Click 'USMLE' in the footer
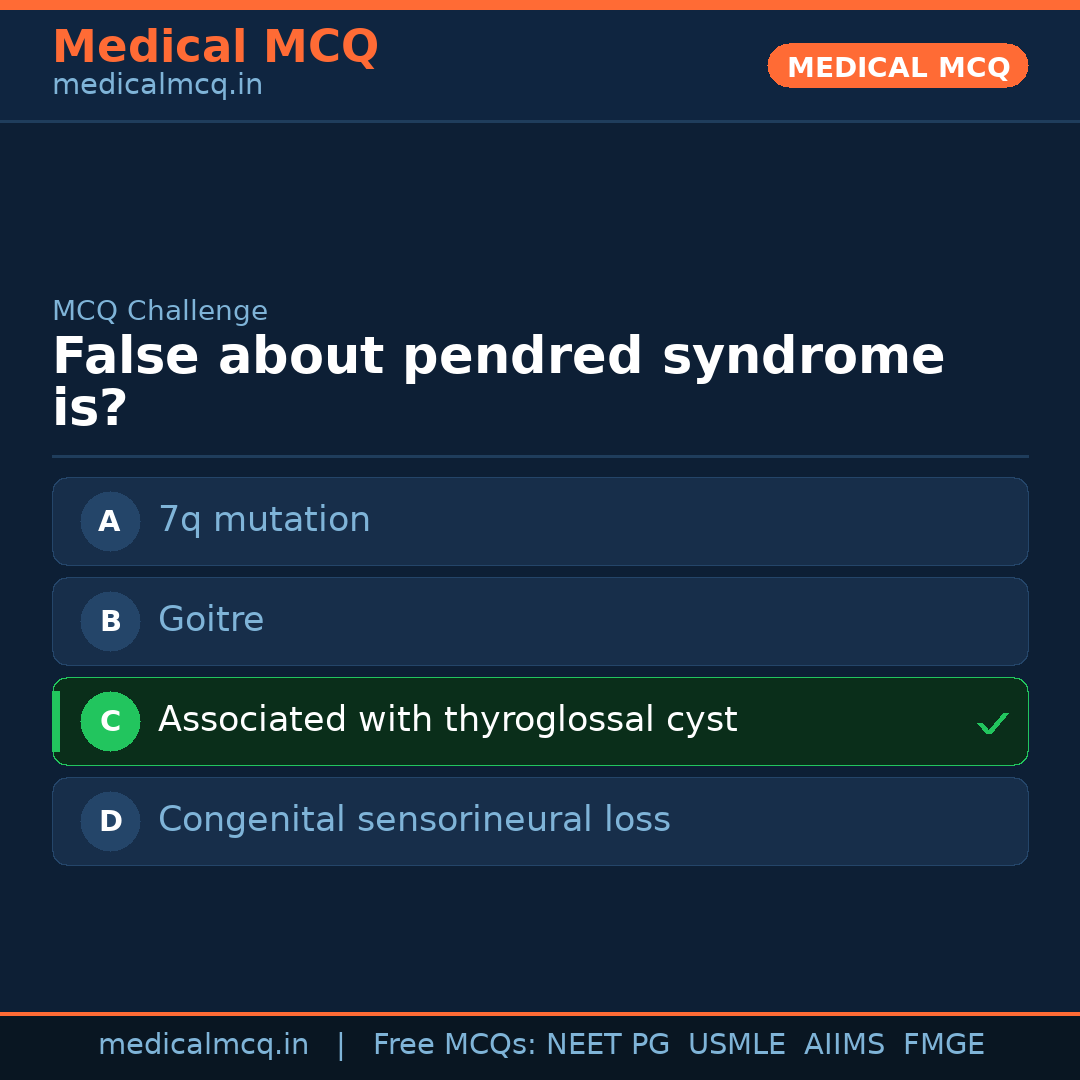Viewport: 1080px width, 1080px height. click(736, 1045)
